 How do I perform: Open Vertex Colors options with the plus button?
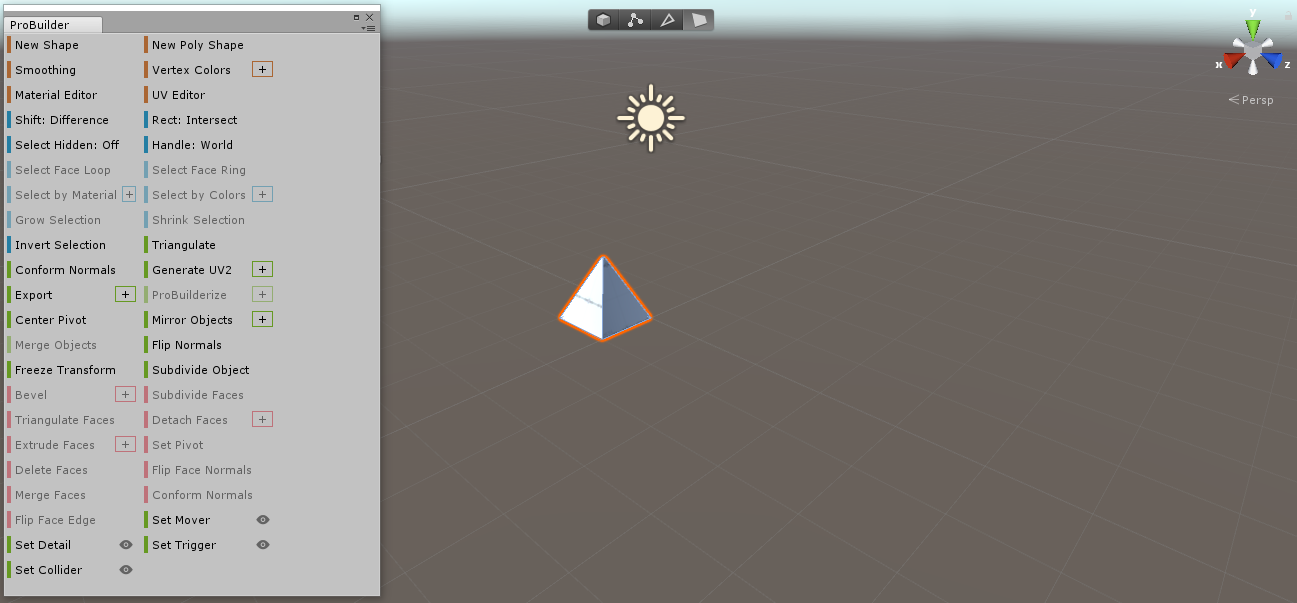pos(262,69)
